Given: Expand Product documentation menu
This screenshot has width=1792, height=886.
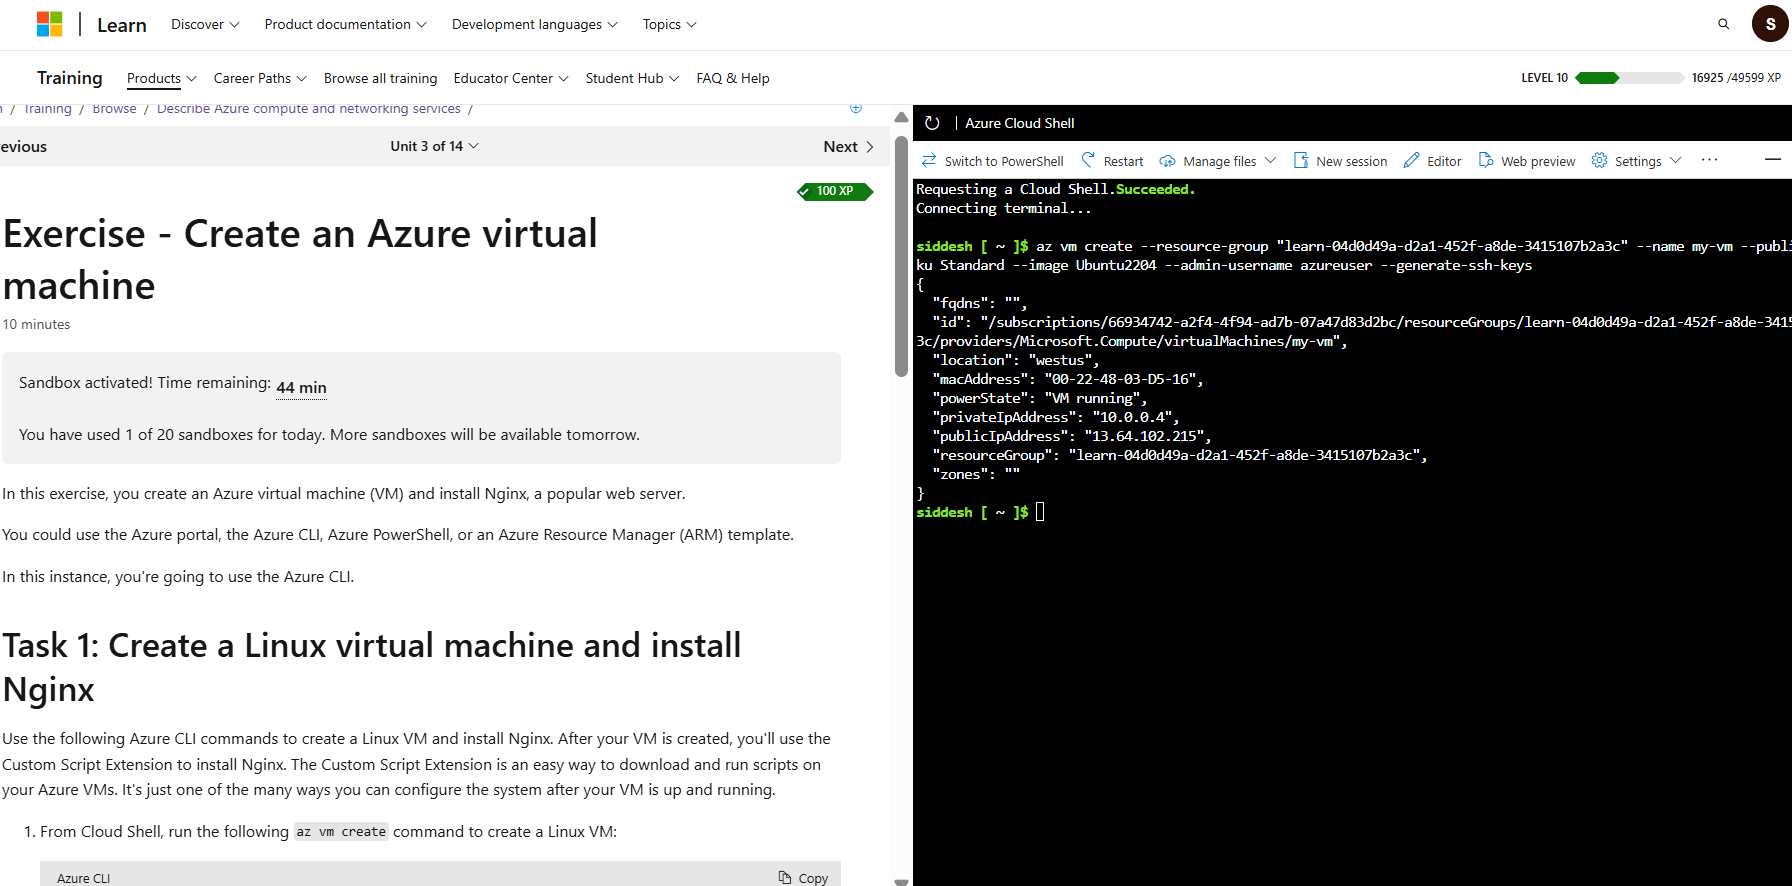Looking at the screenshot, I should (x=345, y=24).
